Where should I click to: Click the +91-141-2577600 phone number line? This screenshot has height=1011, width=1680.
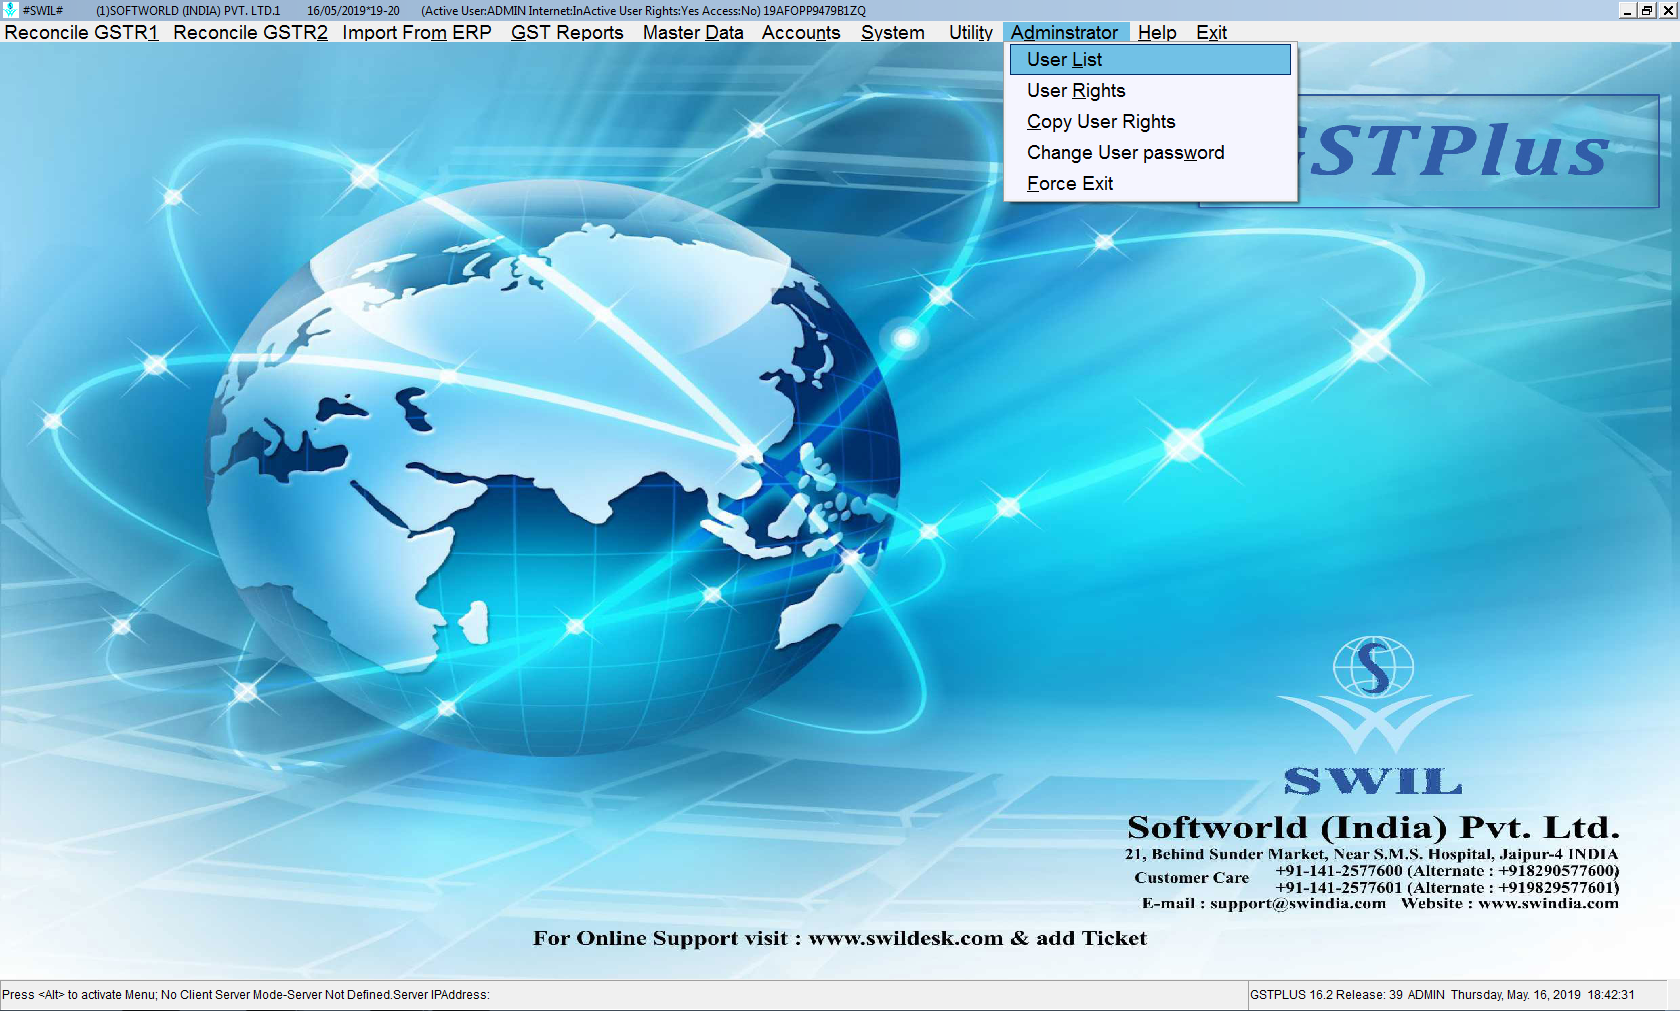point(1447,871)
